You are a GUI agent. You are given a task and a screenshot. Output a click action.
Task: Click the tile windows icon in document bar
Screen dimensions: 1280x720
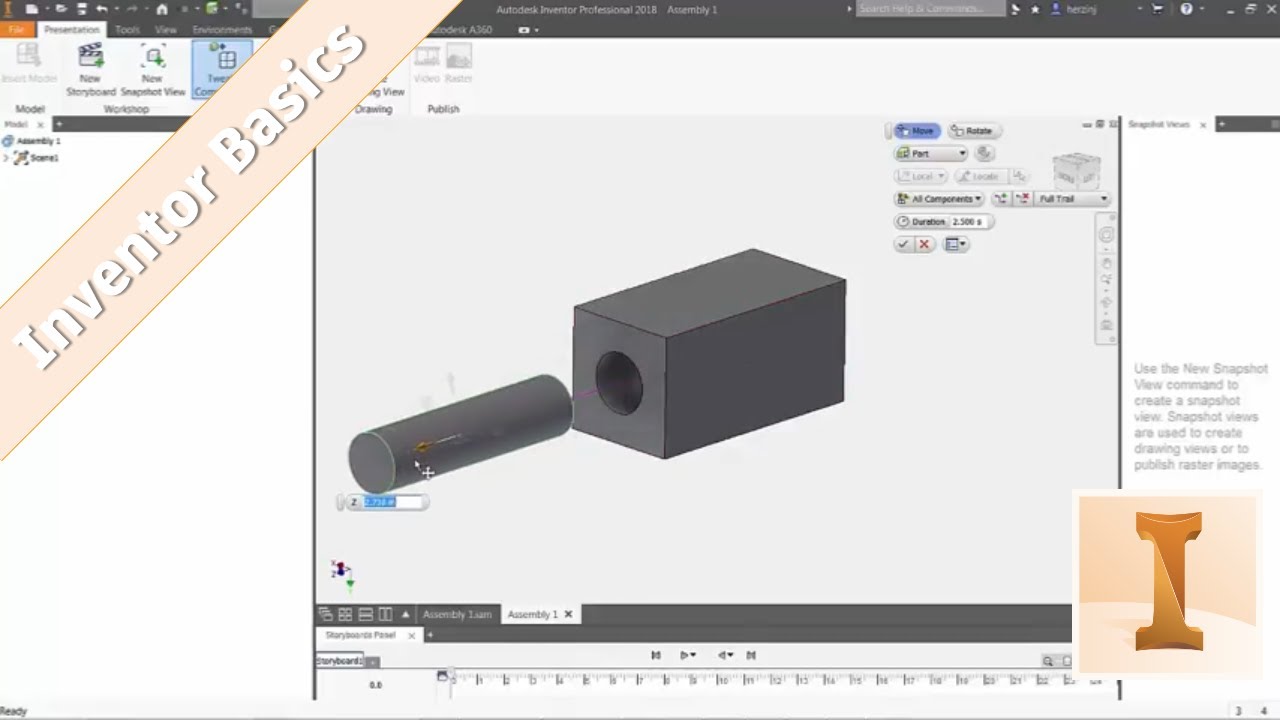coord(345,614)
